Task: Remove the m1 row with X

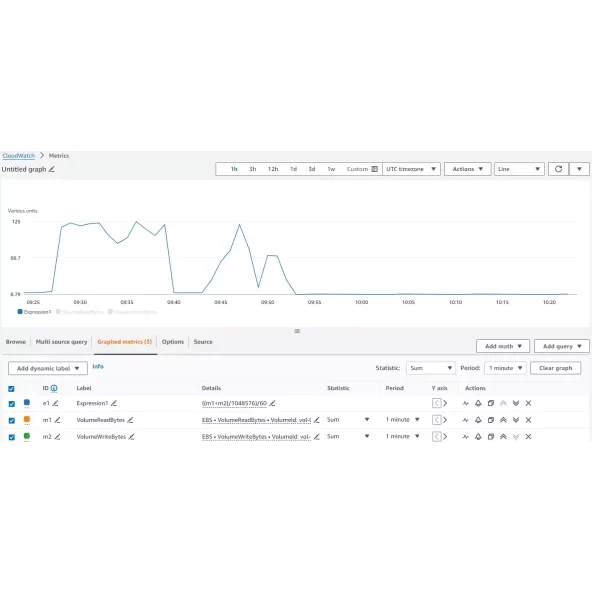Action: point(528,420)
